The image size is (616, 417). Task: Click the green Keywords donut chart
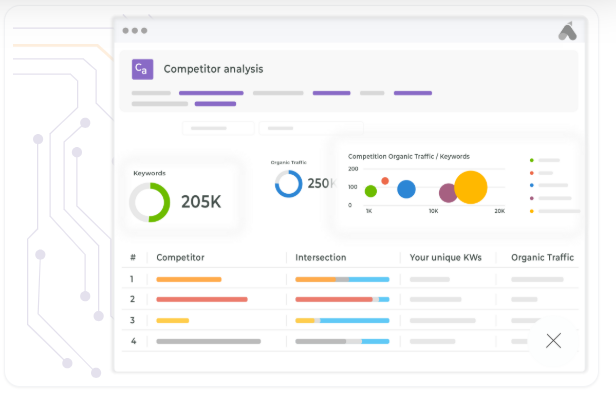[x=150, y=201]
